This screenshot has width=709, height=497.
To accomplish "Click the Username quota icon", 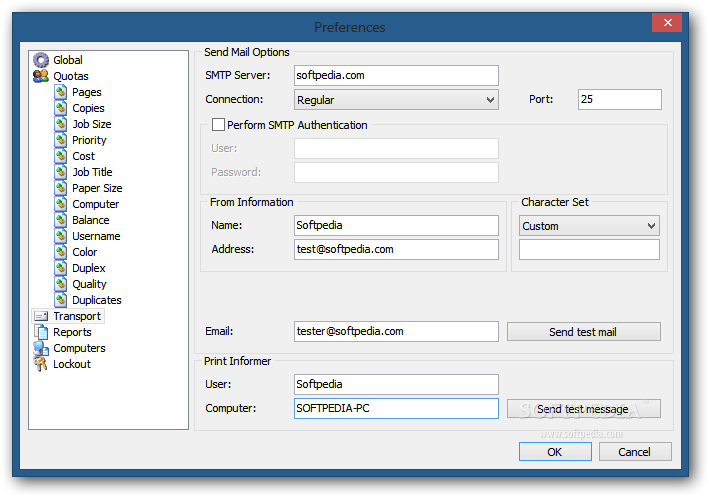I will [61, 236].
